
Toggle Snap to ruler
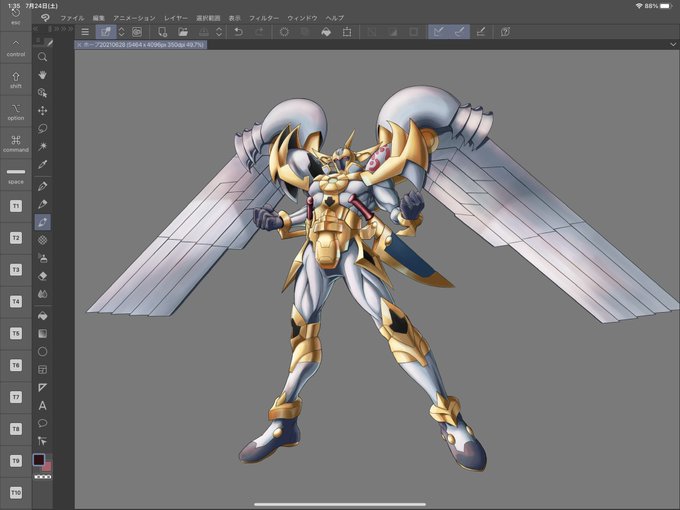pos(439,32)
